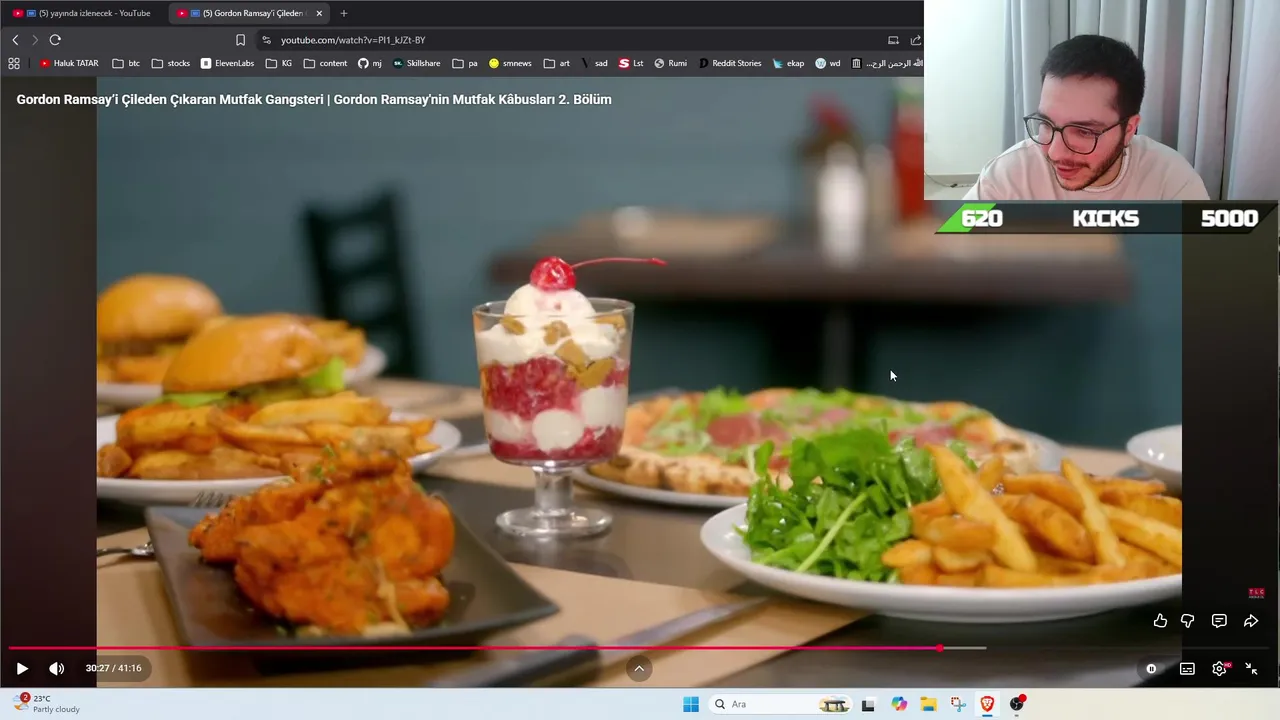Dislike the video with thumbs down
Screen dimensions: 1280x720
[1187, 621]
